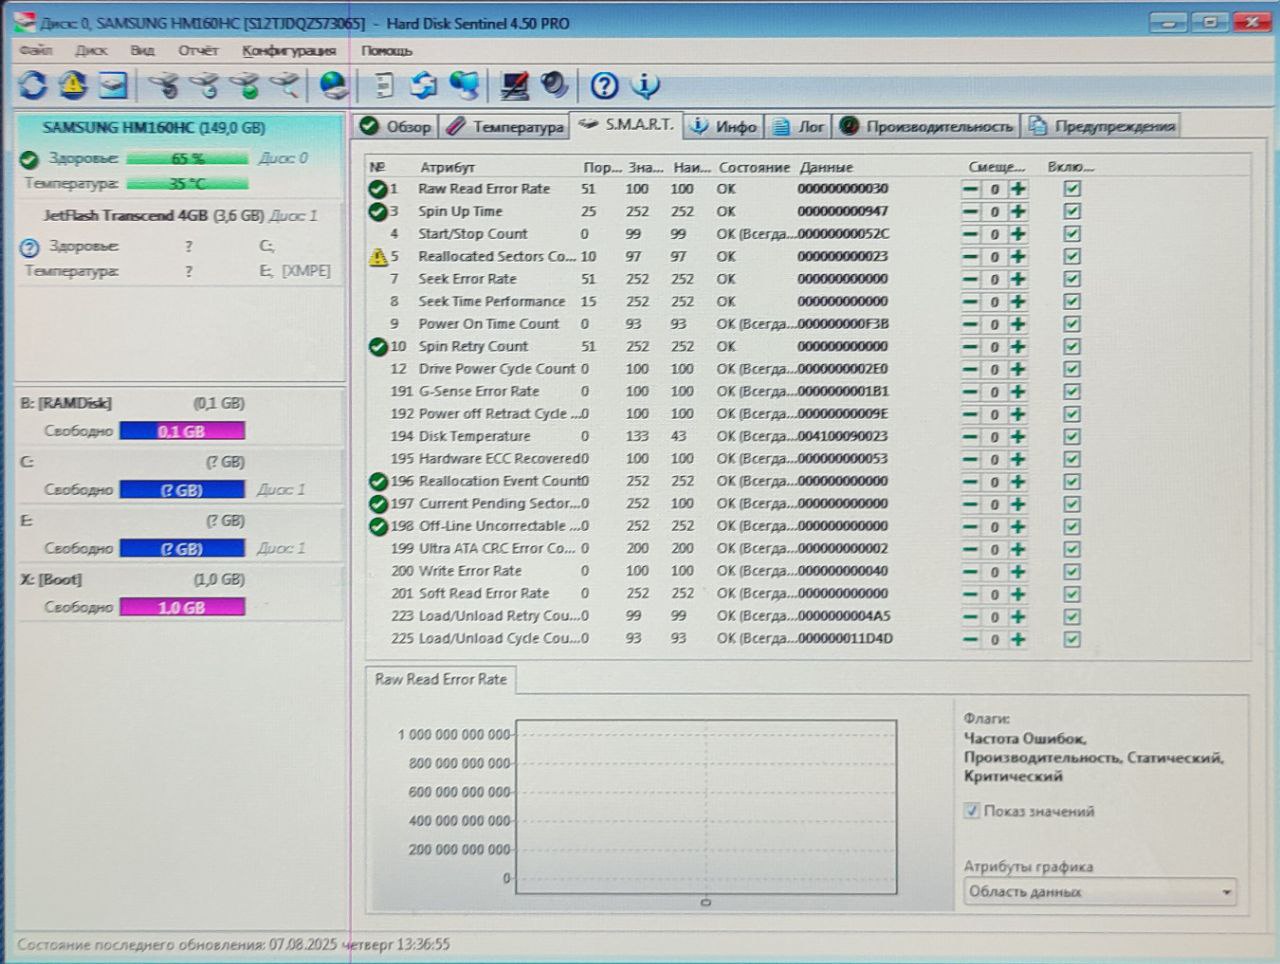Toggle the Reallocated Sectors Count enable checkbox

click(1072, 257)
